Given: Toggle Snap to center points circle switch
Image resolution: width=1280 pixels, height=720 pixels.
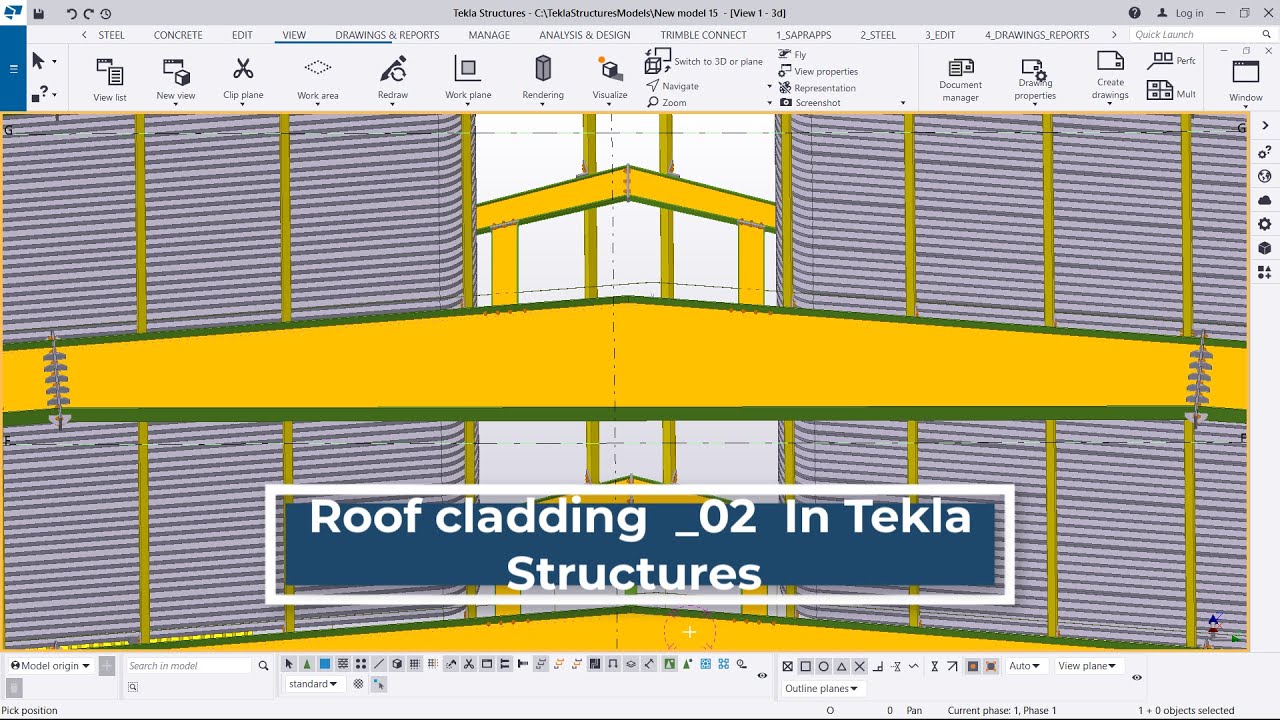Looking at the screenshot, I should [824, 666].
